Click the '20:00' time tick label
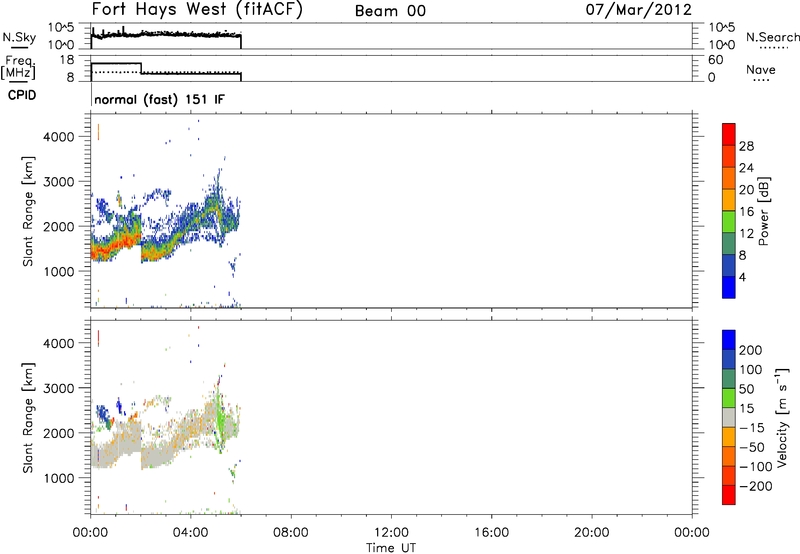Image resolution: width=800 pixels, height=554 pixels. click(x=591, y=533)
